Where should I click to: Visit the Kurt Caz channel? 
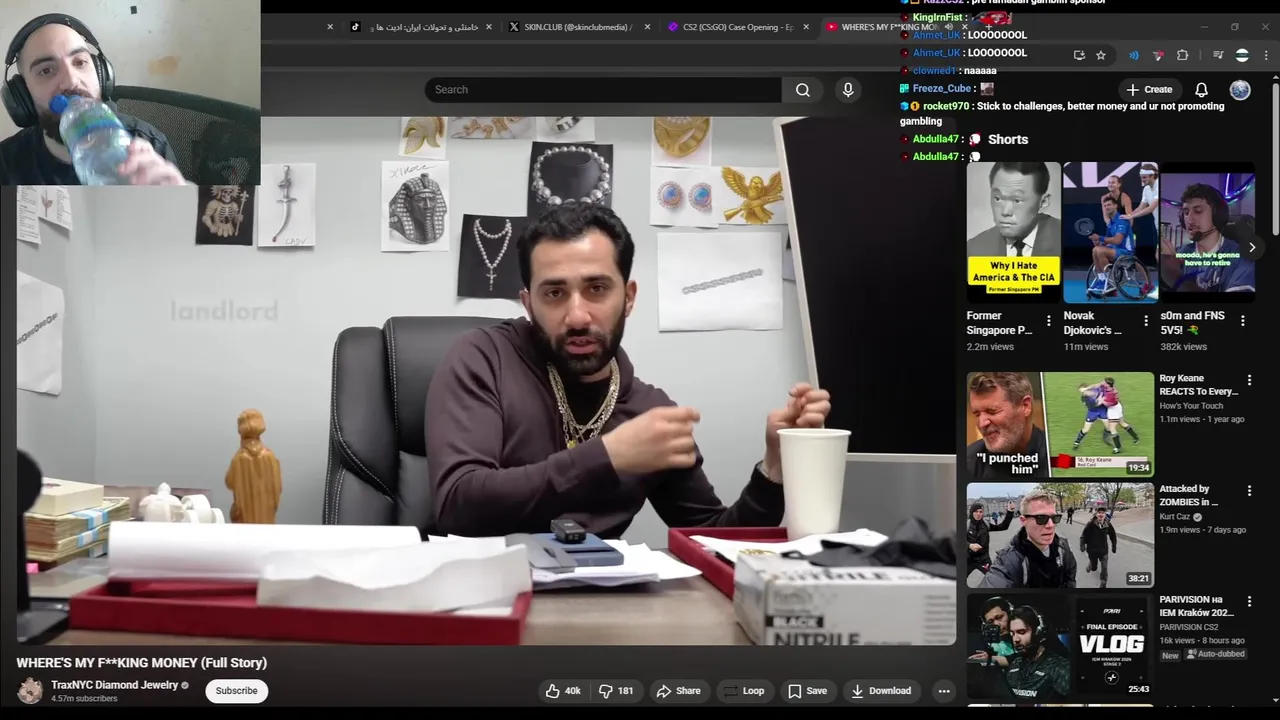(1175, 517)
